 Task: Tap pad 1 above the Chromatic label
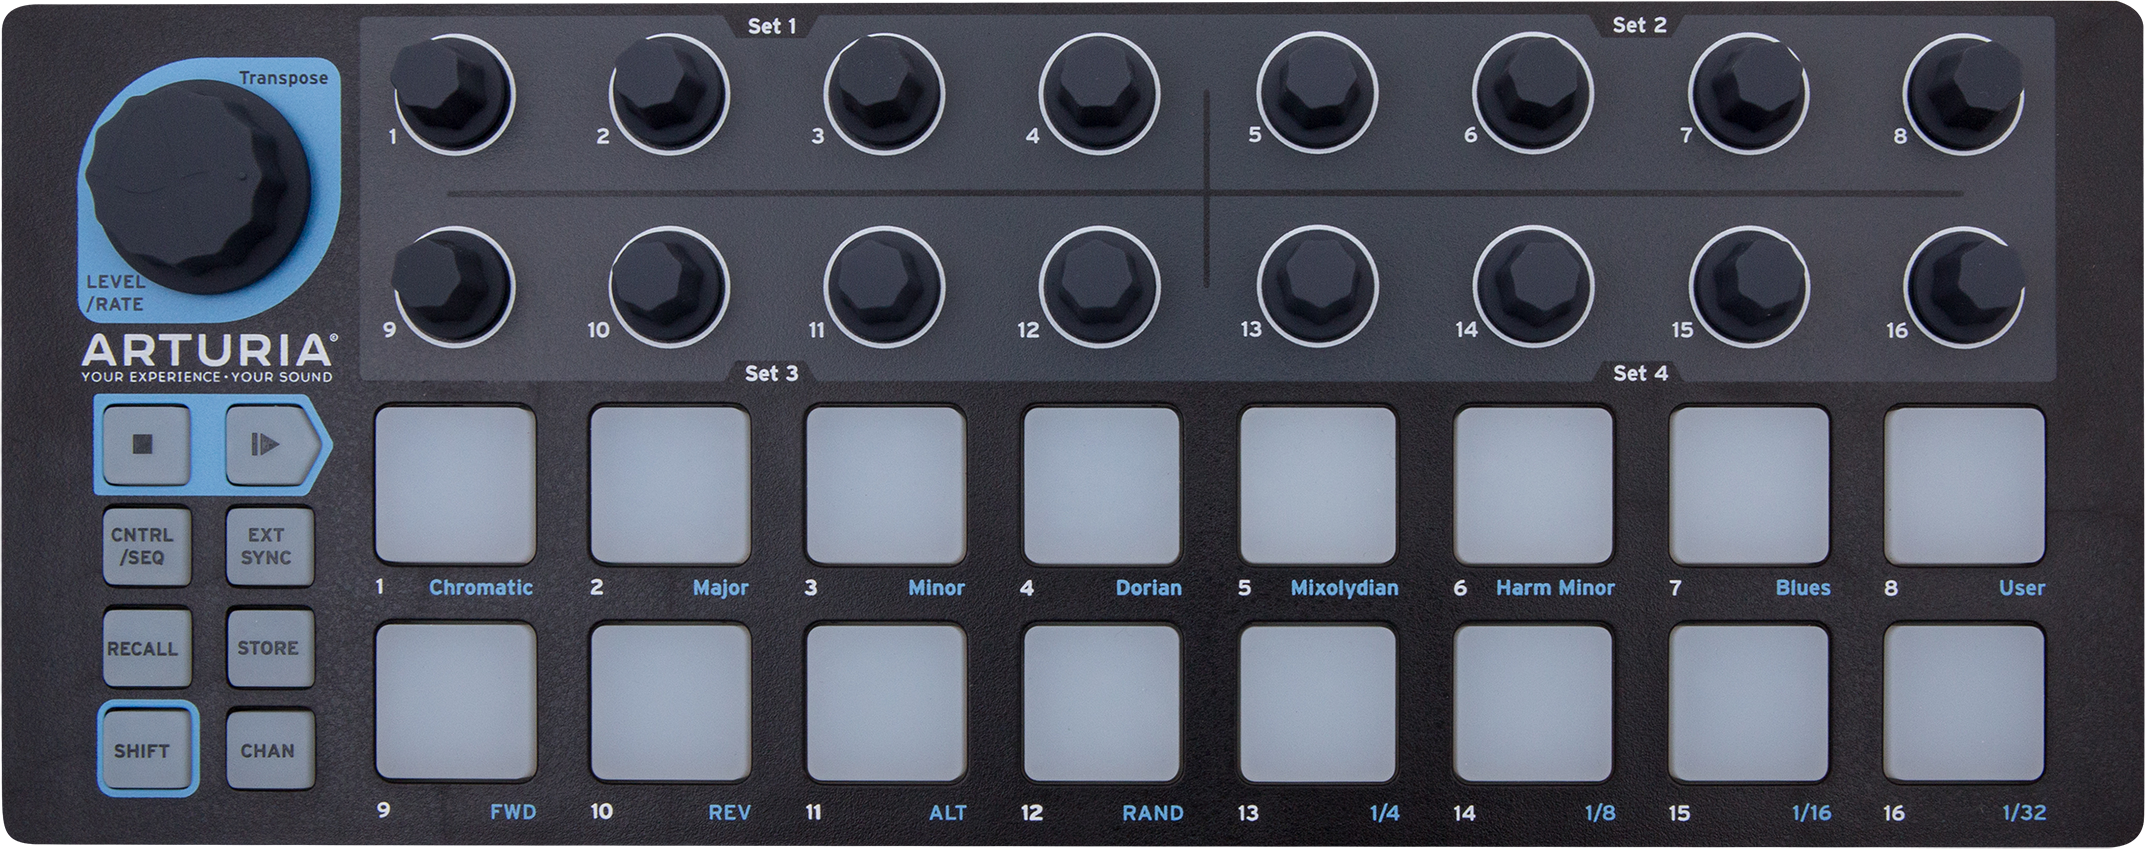455,485
